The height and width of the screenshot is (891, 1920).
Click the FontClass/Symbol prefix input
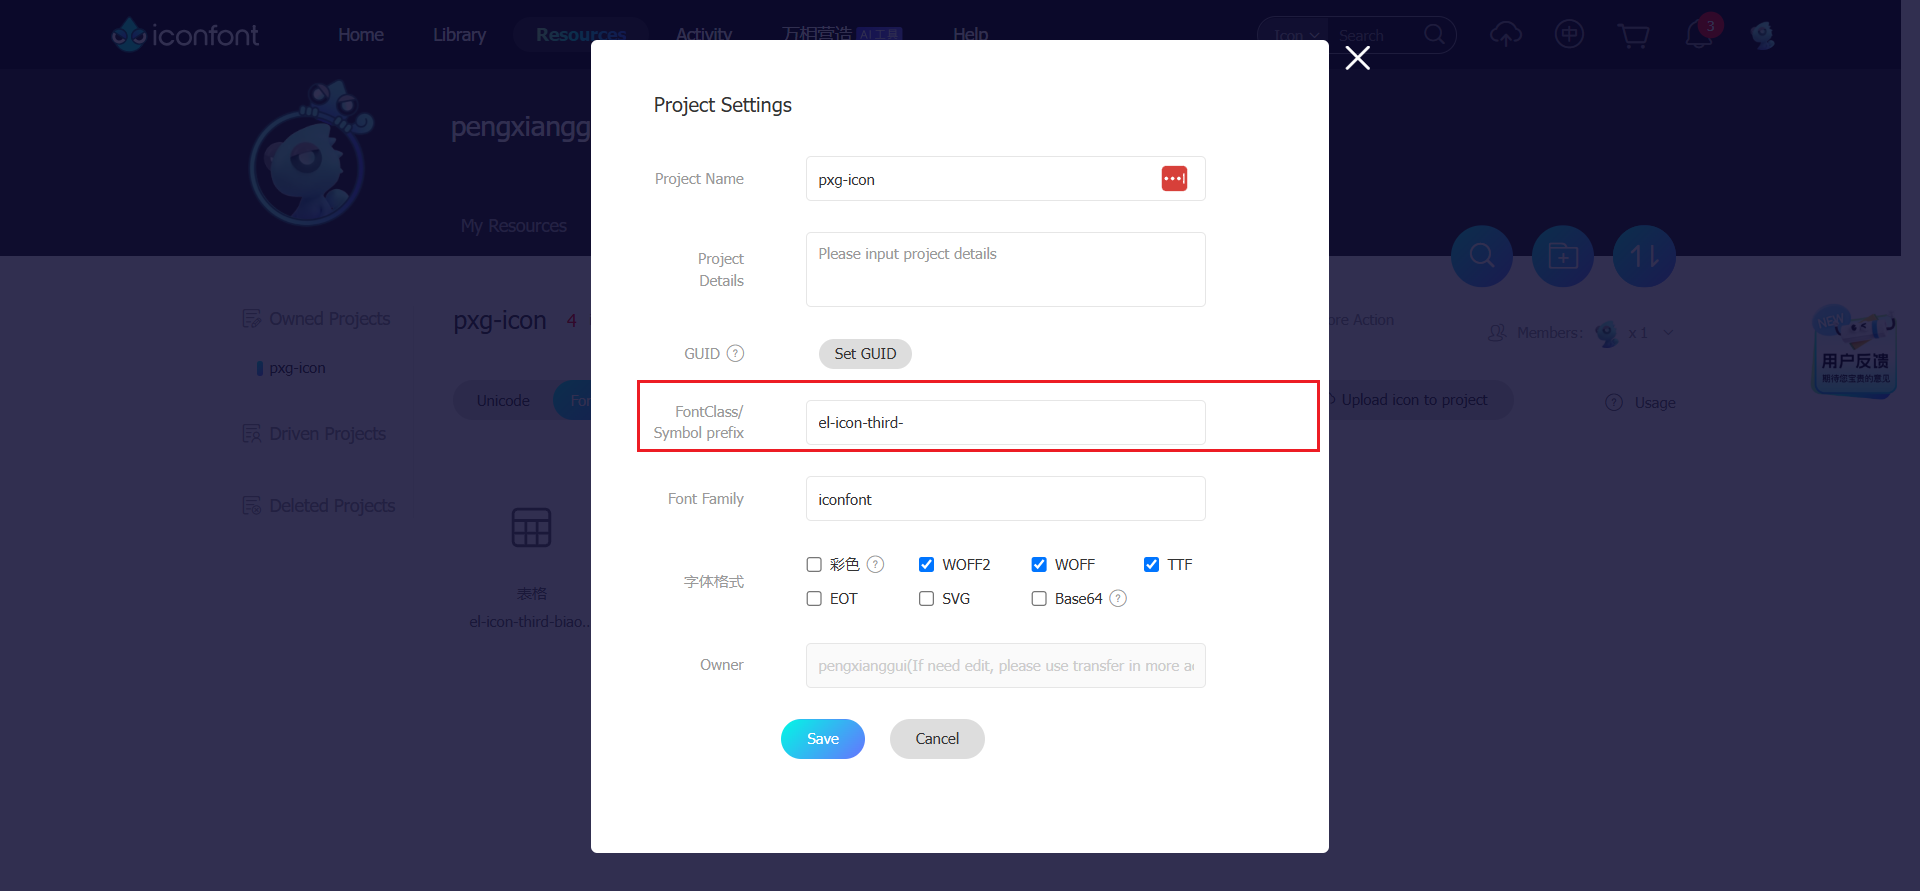point(1005,423)
